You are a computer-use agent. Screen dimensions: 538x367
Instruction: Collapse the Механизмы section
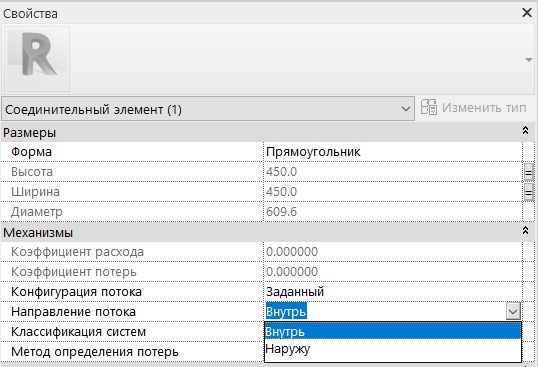(525, 230)
